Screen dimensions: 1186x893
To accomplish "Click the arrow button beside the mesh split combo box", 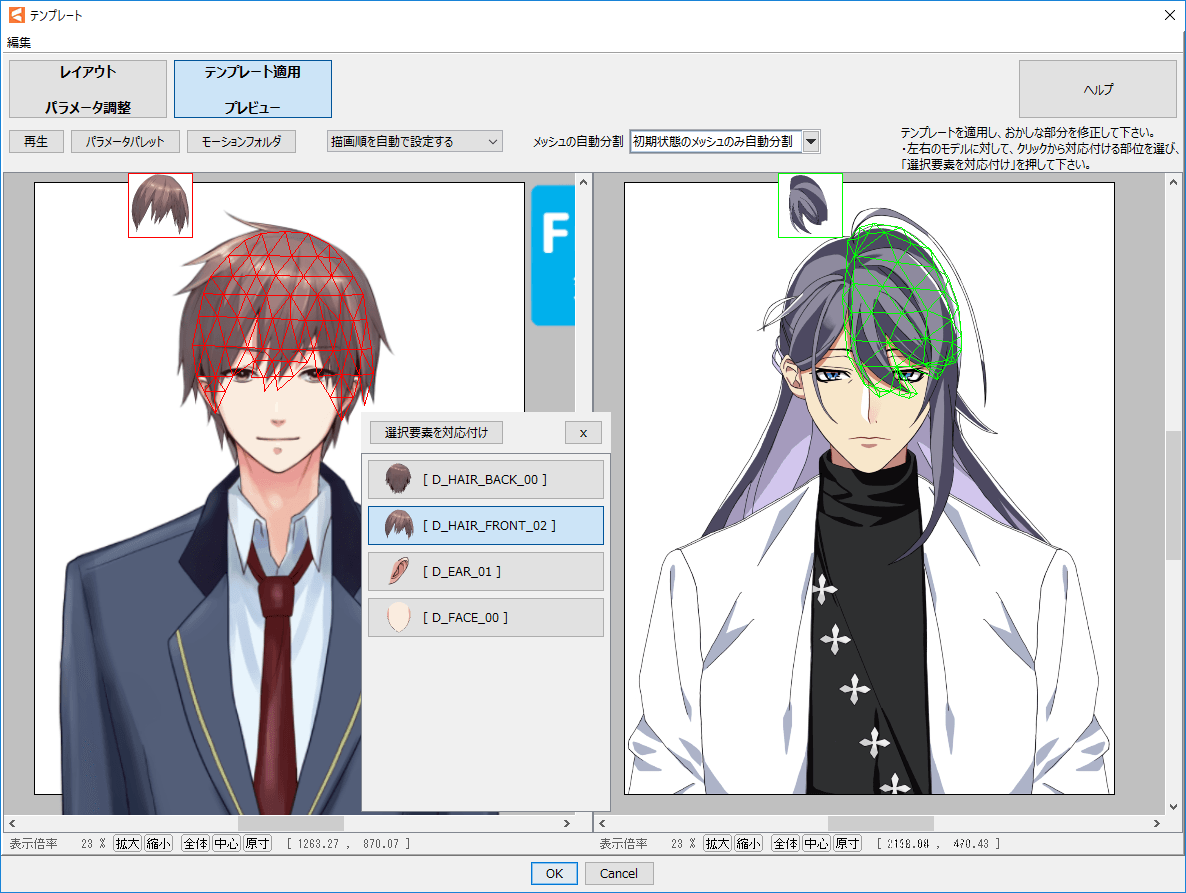I will 811,142.
